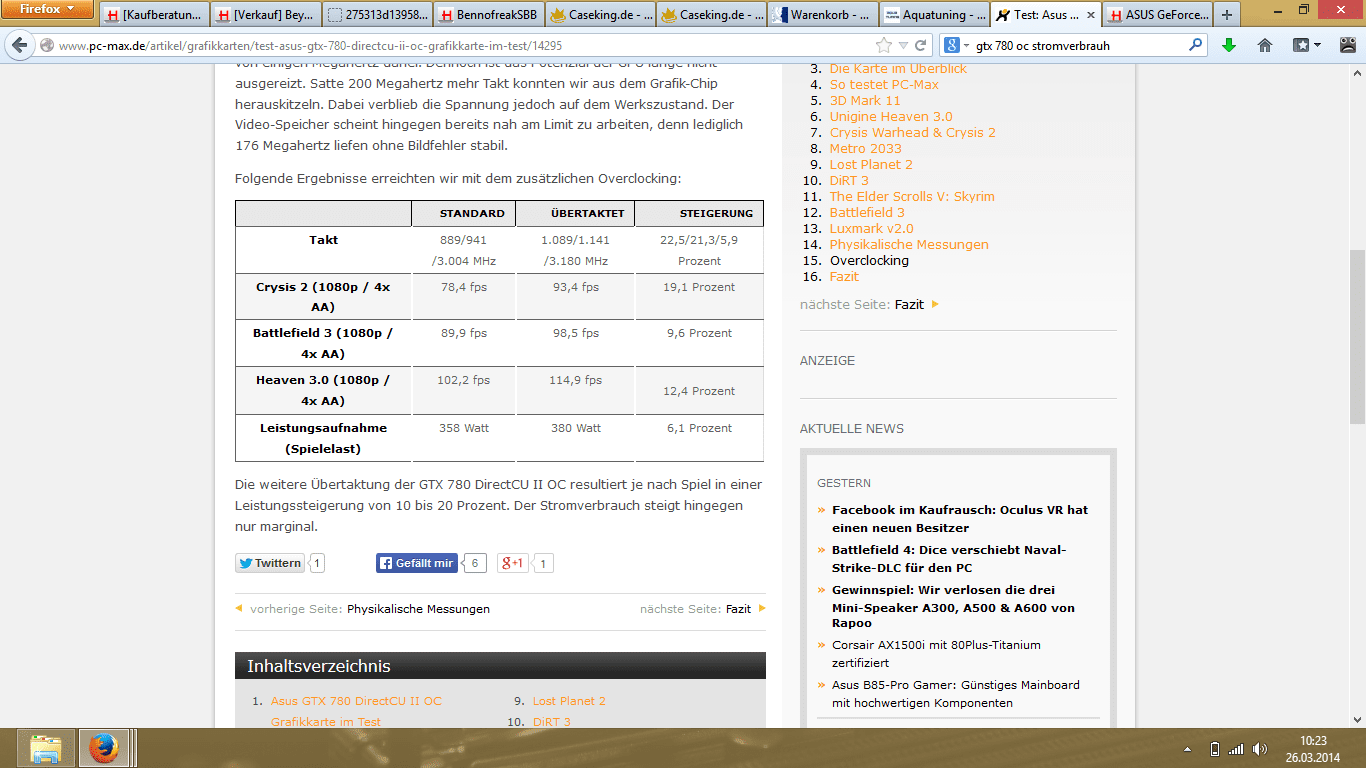Read news Facebook im Kaufrausch Oculus VR
The image size is (1366, 768).
(x=960, y=518)
